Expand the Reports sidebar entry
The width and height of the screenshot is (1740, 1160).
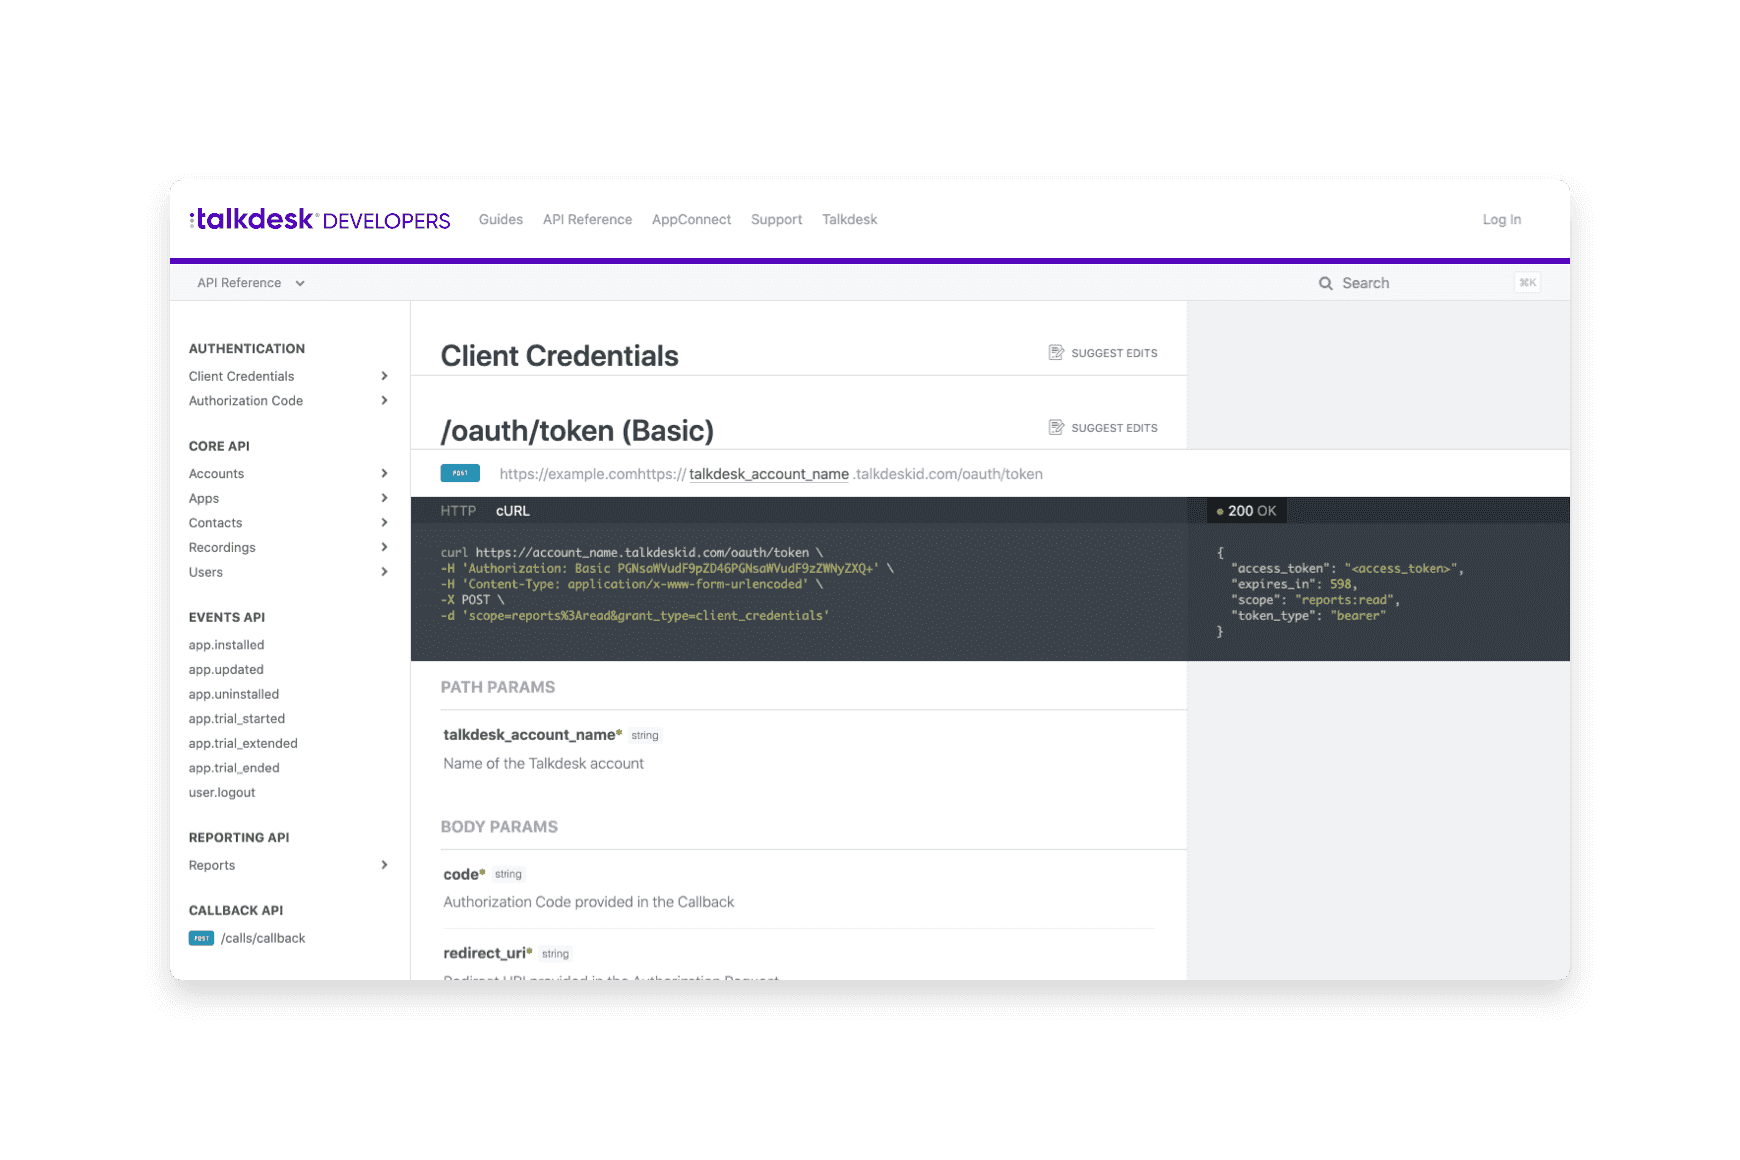pos(384,865)
